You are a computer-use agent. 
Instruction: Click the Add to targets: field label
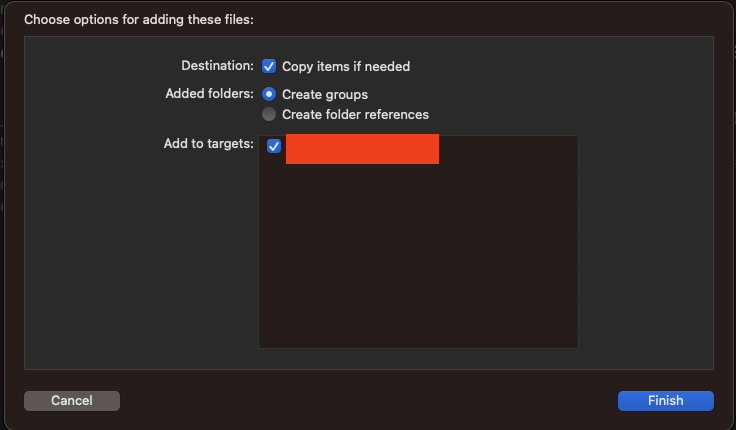point(208,144)
